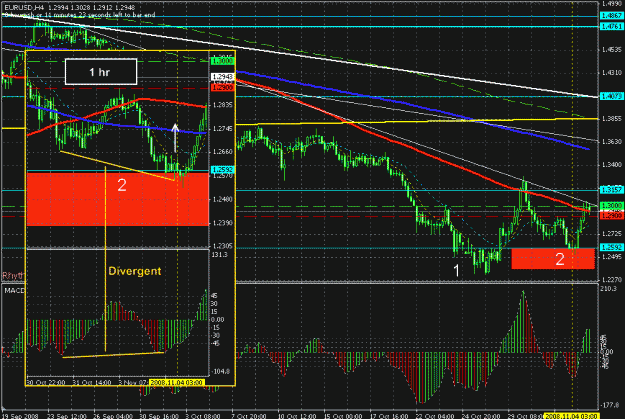
Task: Click the 1.2270 price axis value
Action: 612,279
